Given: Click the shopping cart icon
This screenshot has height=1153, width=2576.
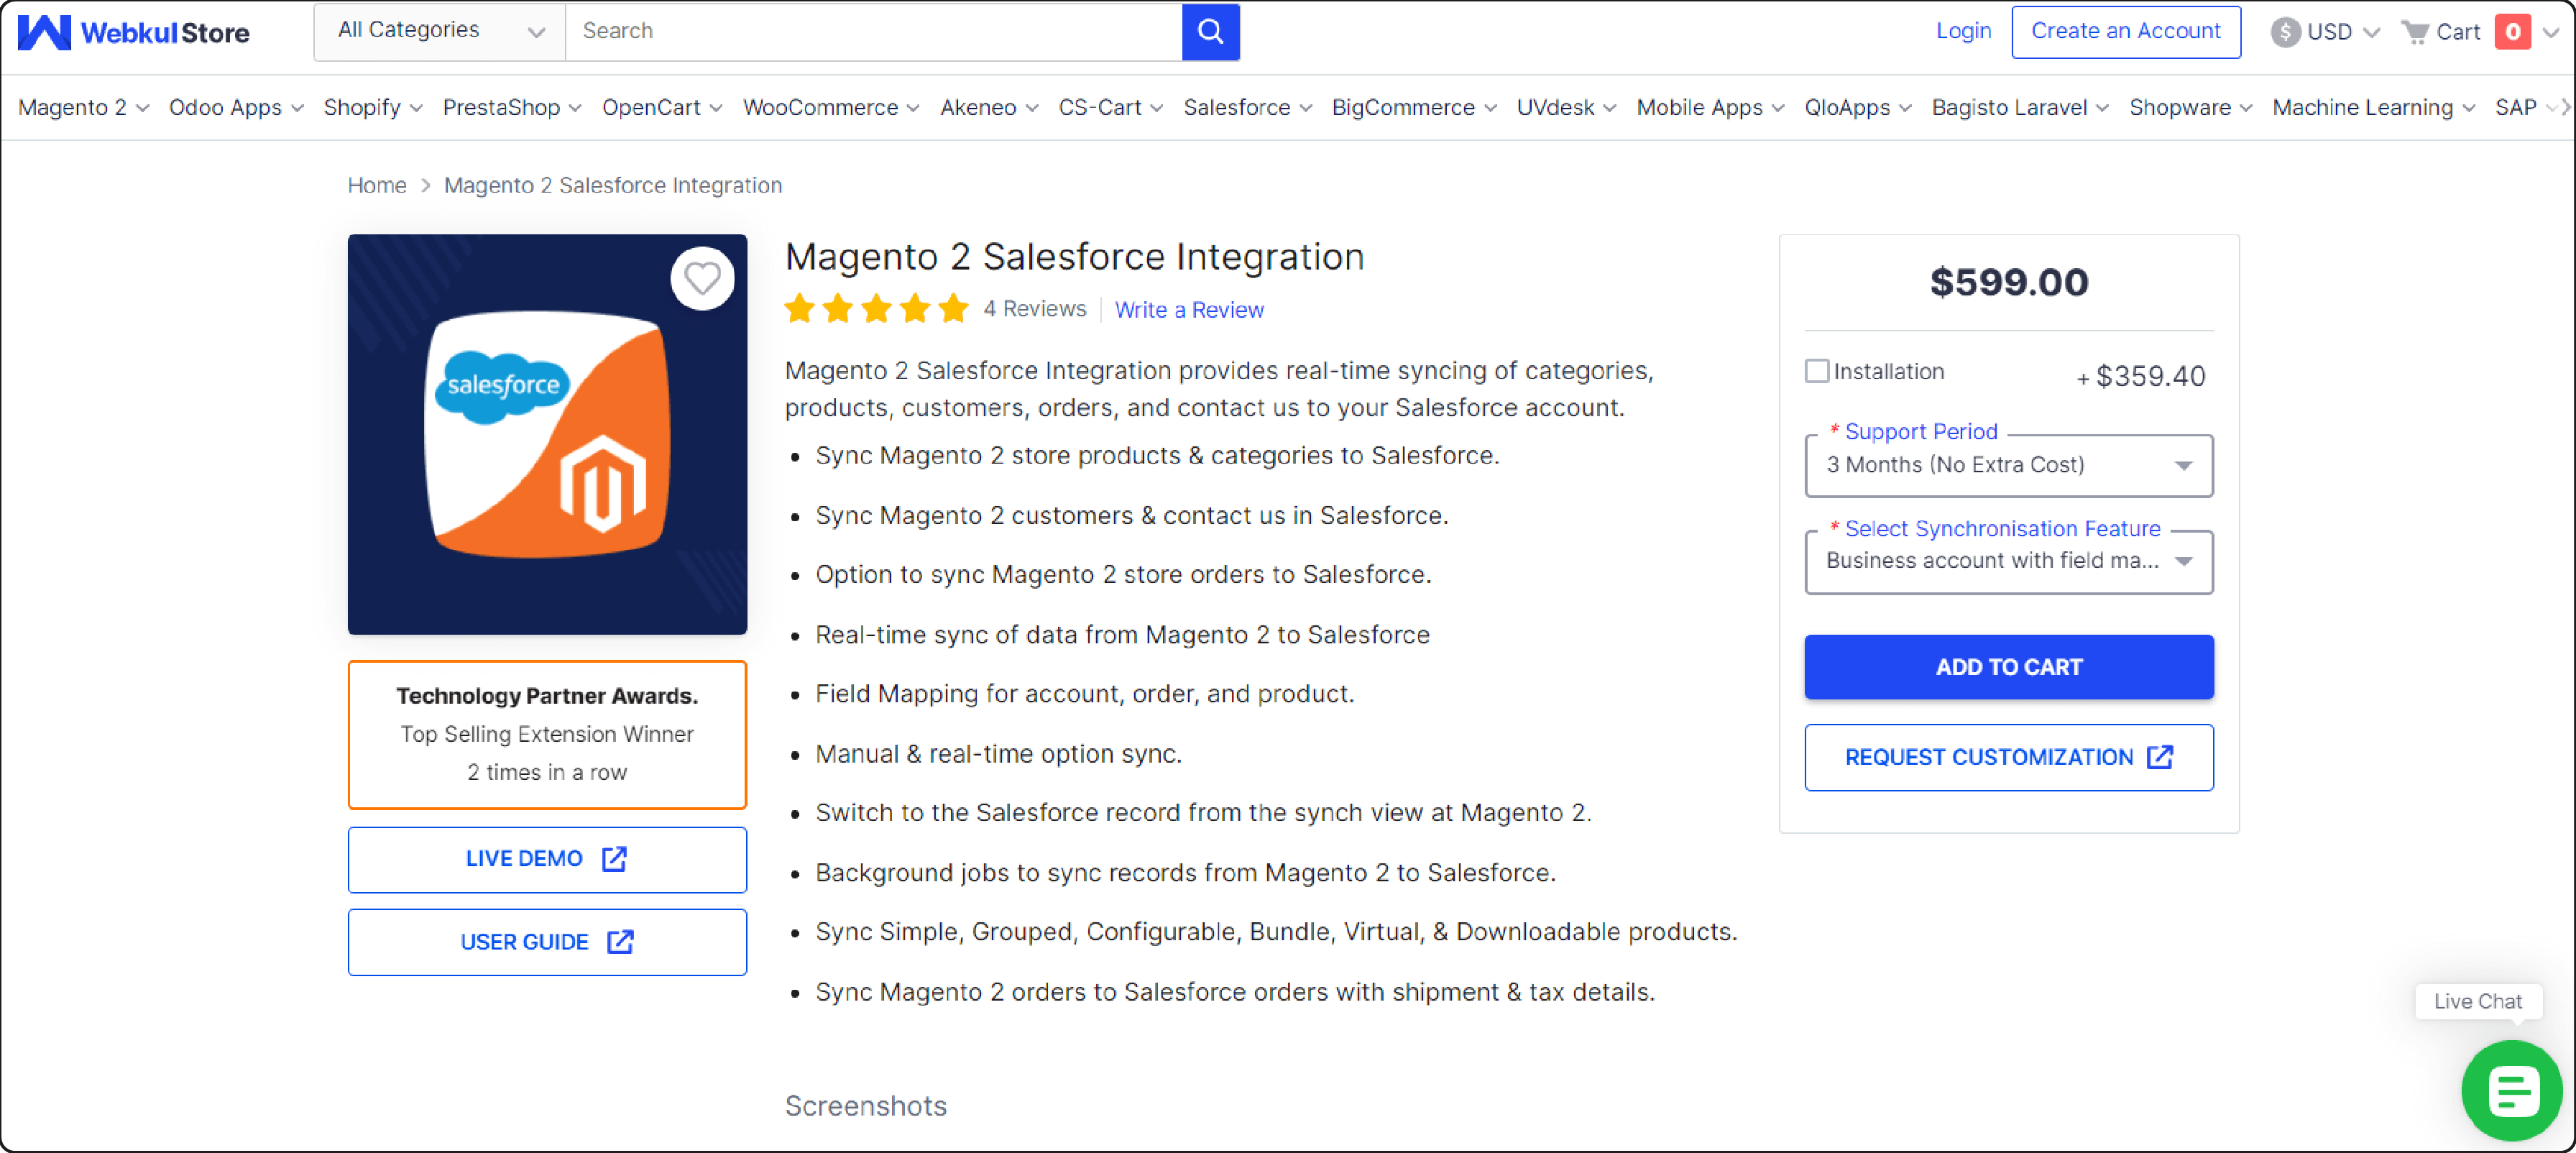Looking at the screenshot, I should (2415, 32).
